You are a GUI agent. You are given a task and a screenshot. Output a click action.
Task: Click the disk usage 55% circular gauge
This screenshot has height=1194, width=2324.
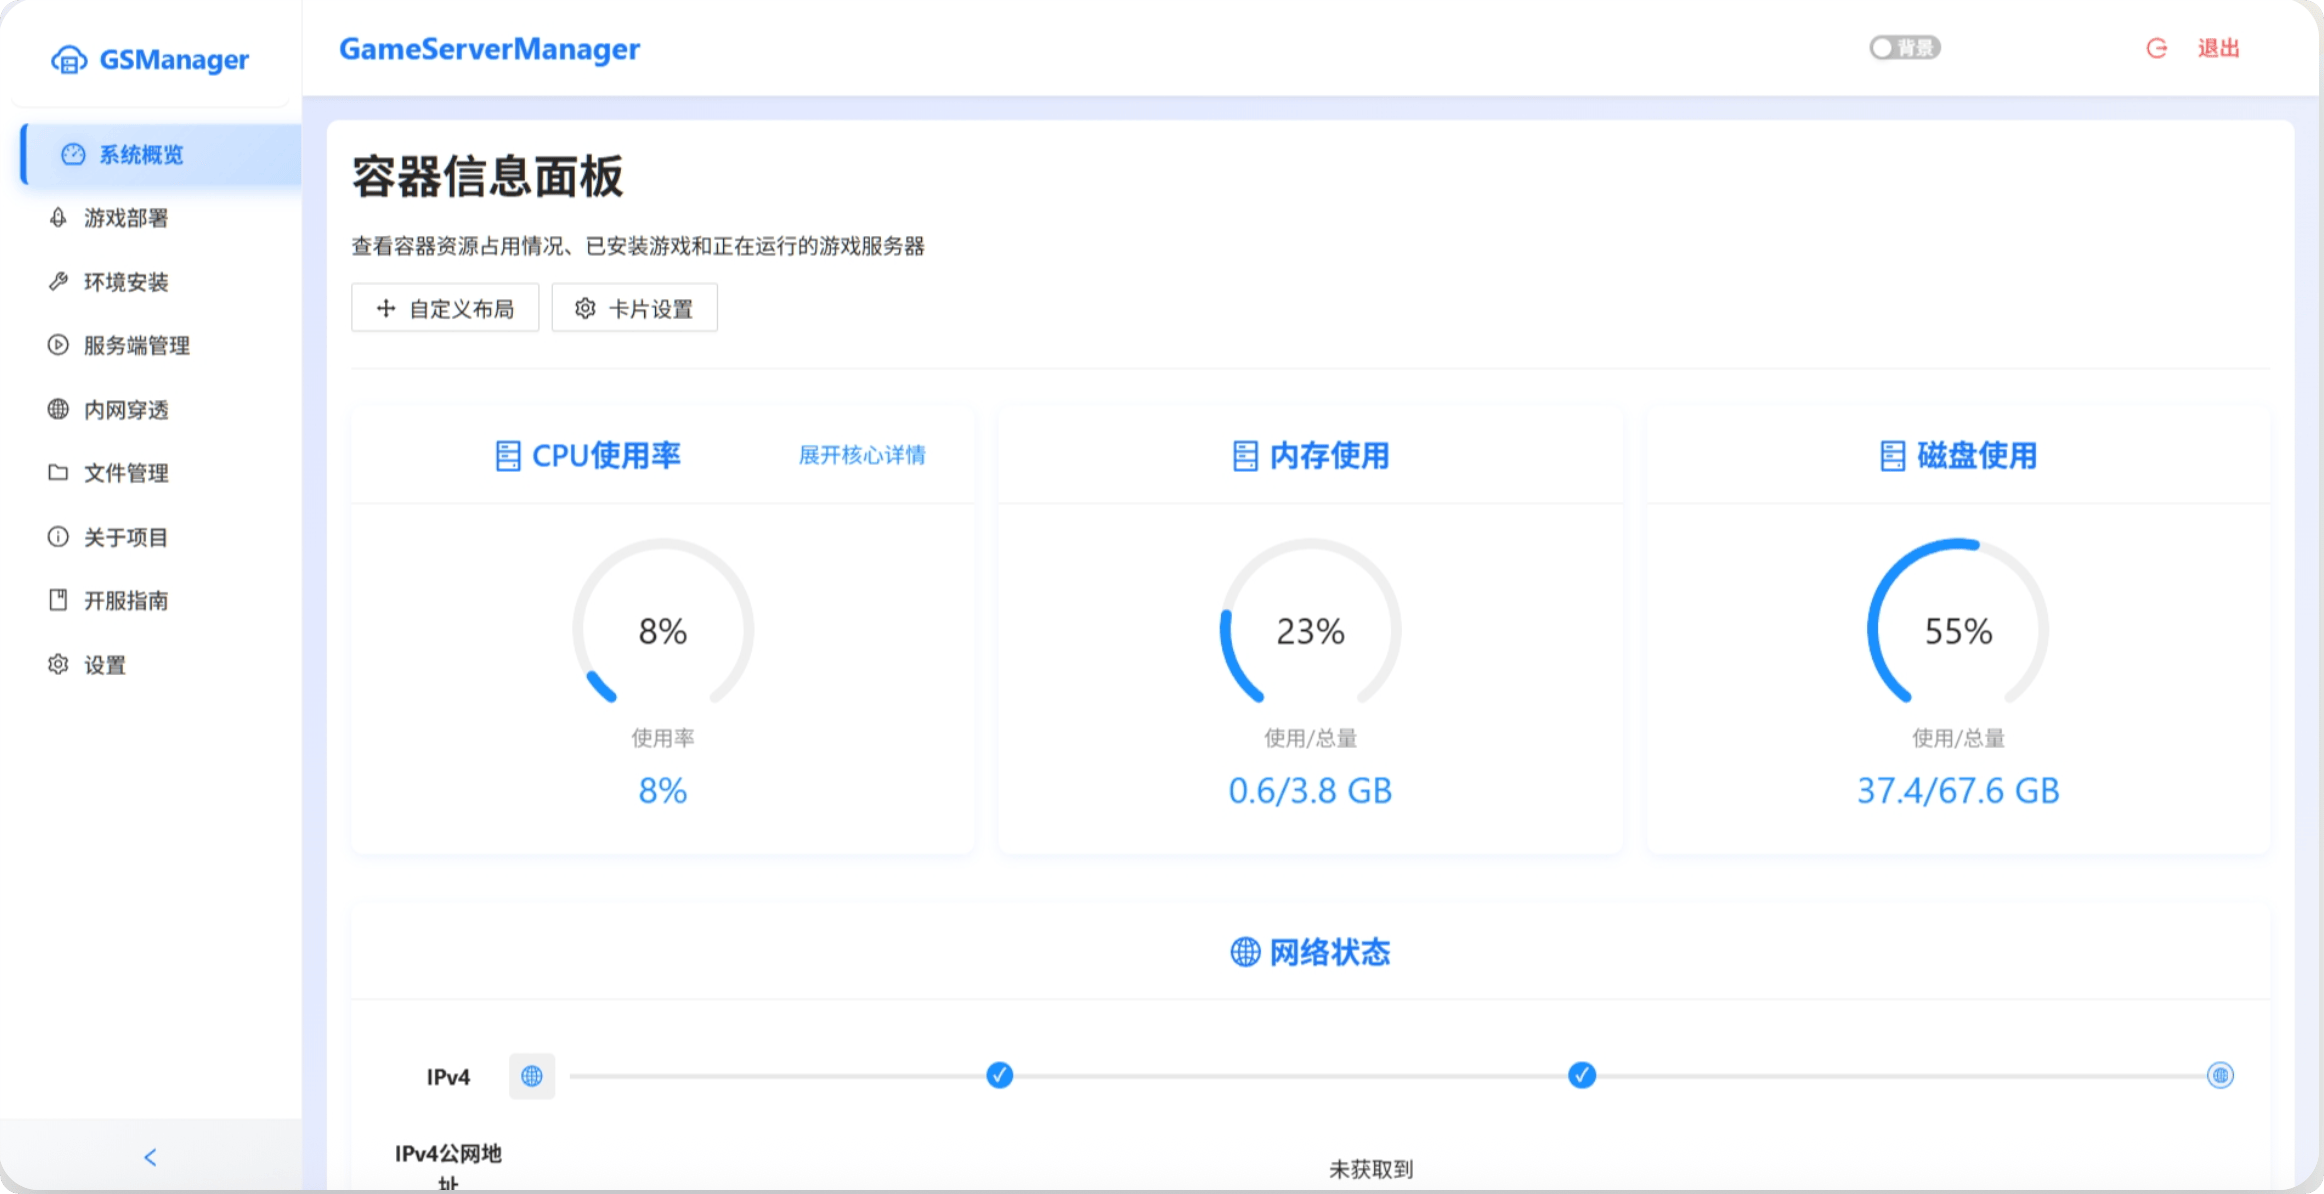pyautogui.click(x=1957, y=630)
